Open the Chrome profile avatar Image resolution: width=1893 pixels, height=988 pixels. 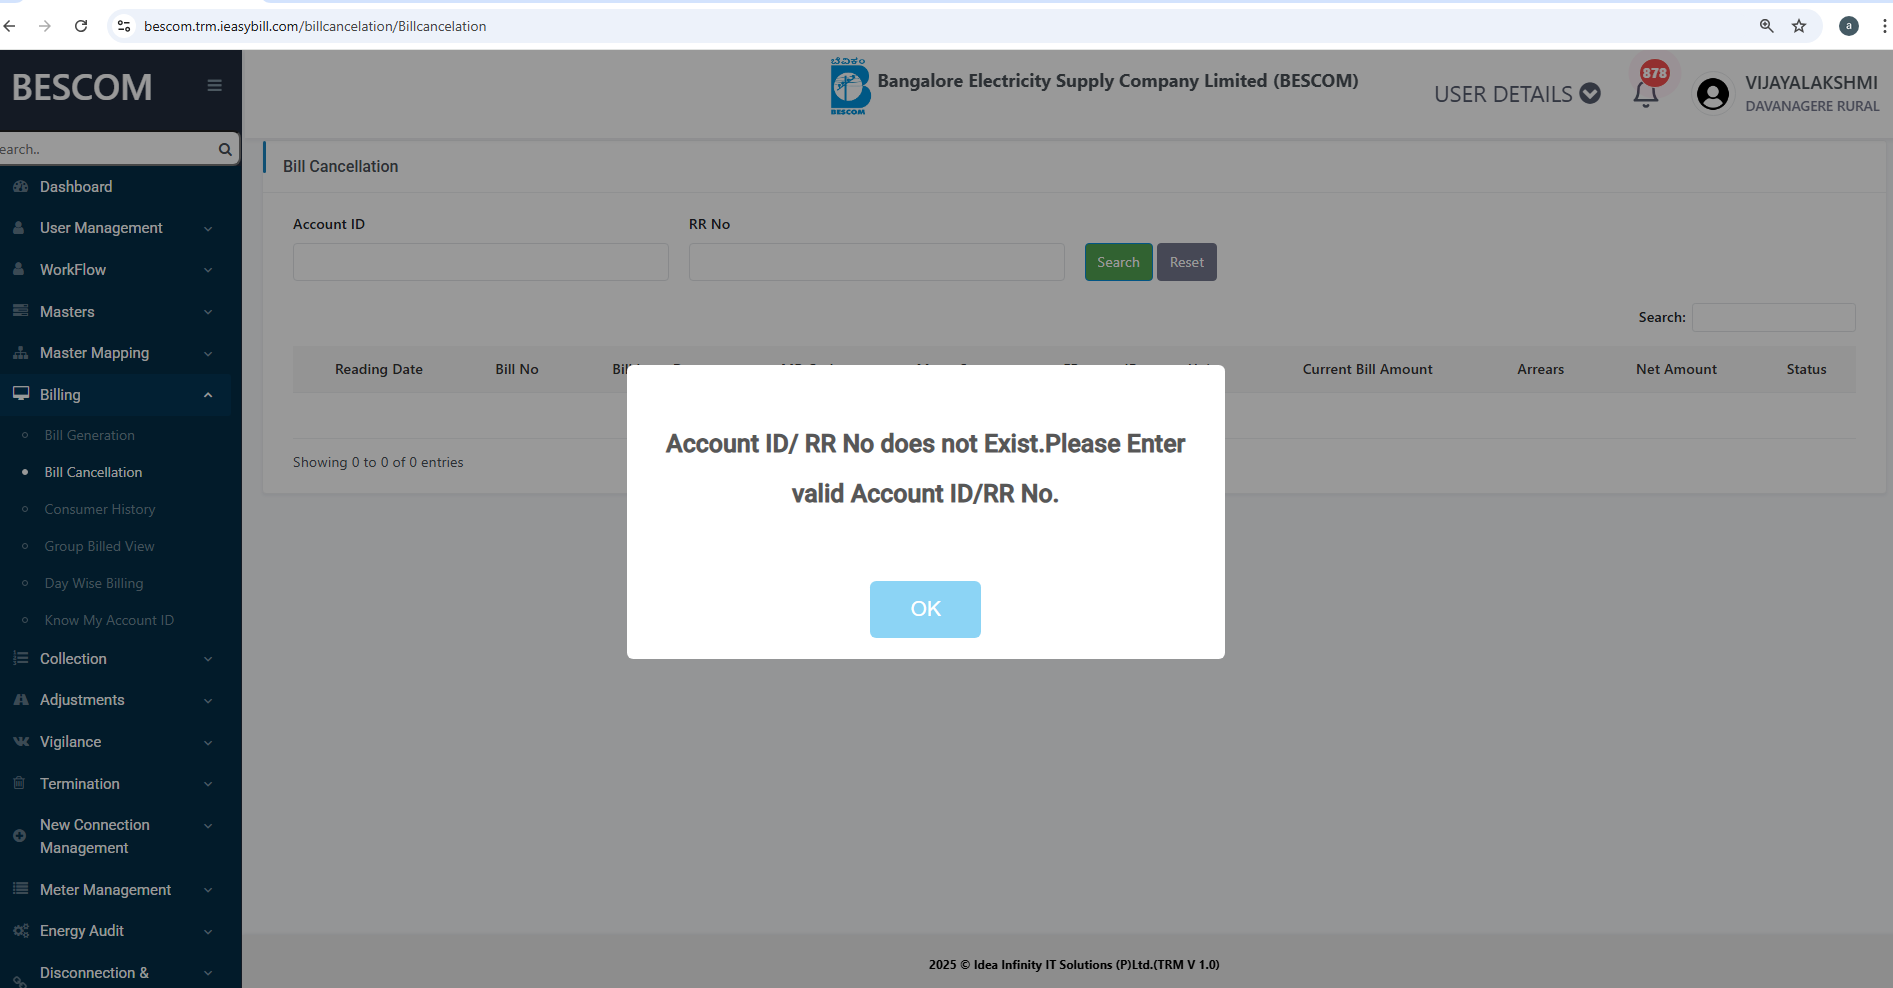1849,26
